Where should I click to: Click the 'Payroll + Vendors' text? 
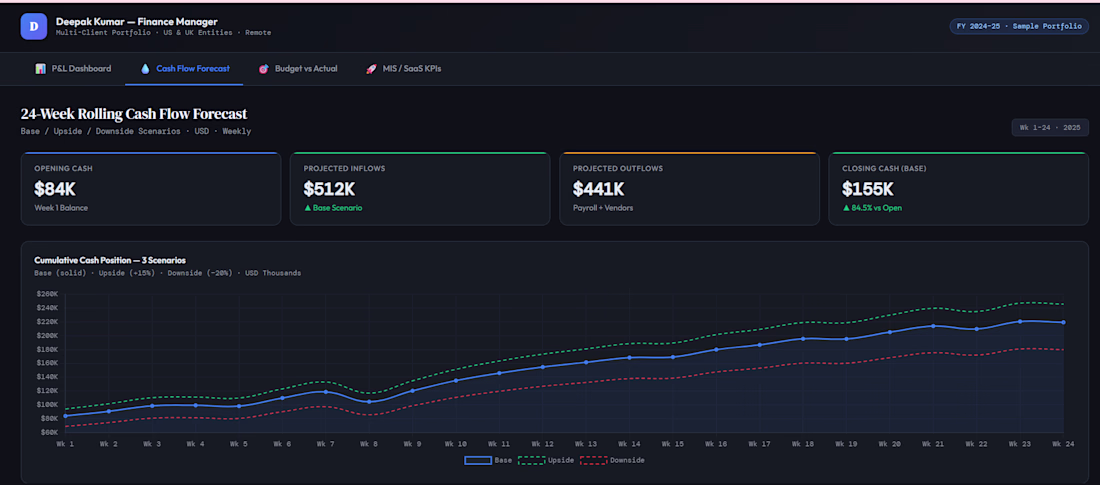coord(603,208)
